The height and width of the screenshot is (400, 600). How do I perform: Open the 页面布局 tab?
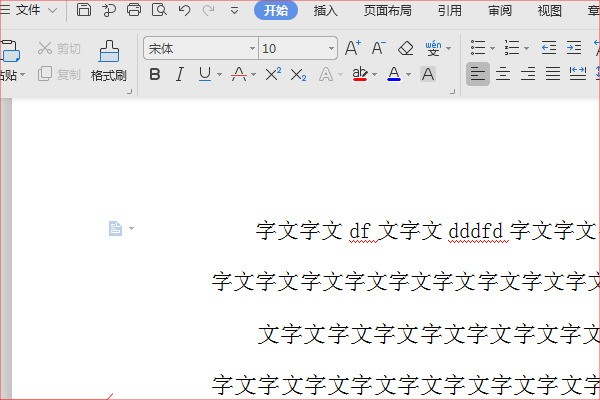point(387,11)
